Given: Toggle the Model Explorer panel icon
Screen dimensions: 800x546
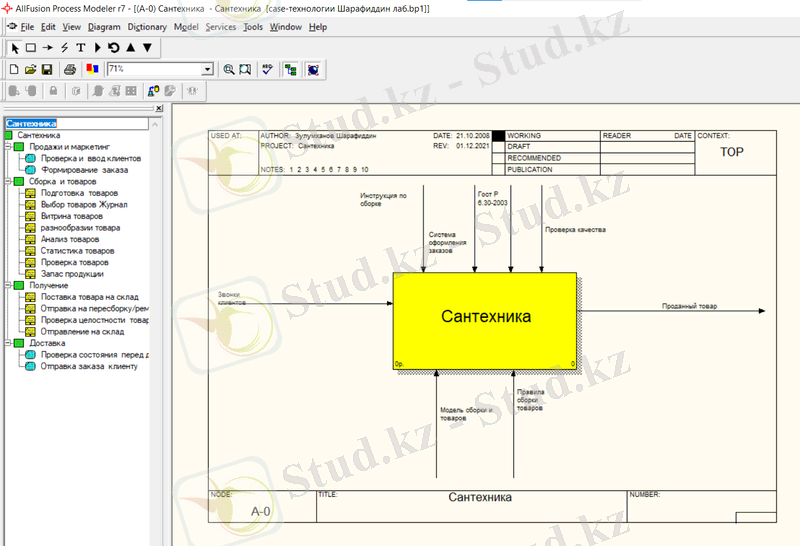Looking at the screenshot, I should tap(291, 69).
